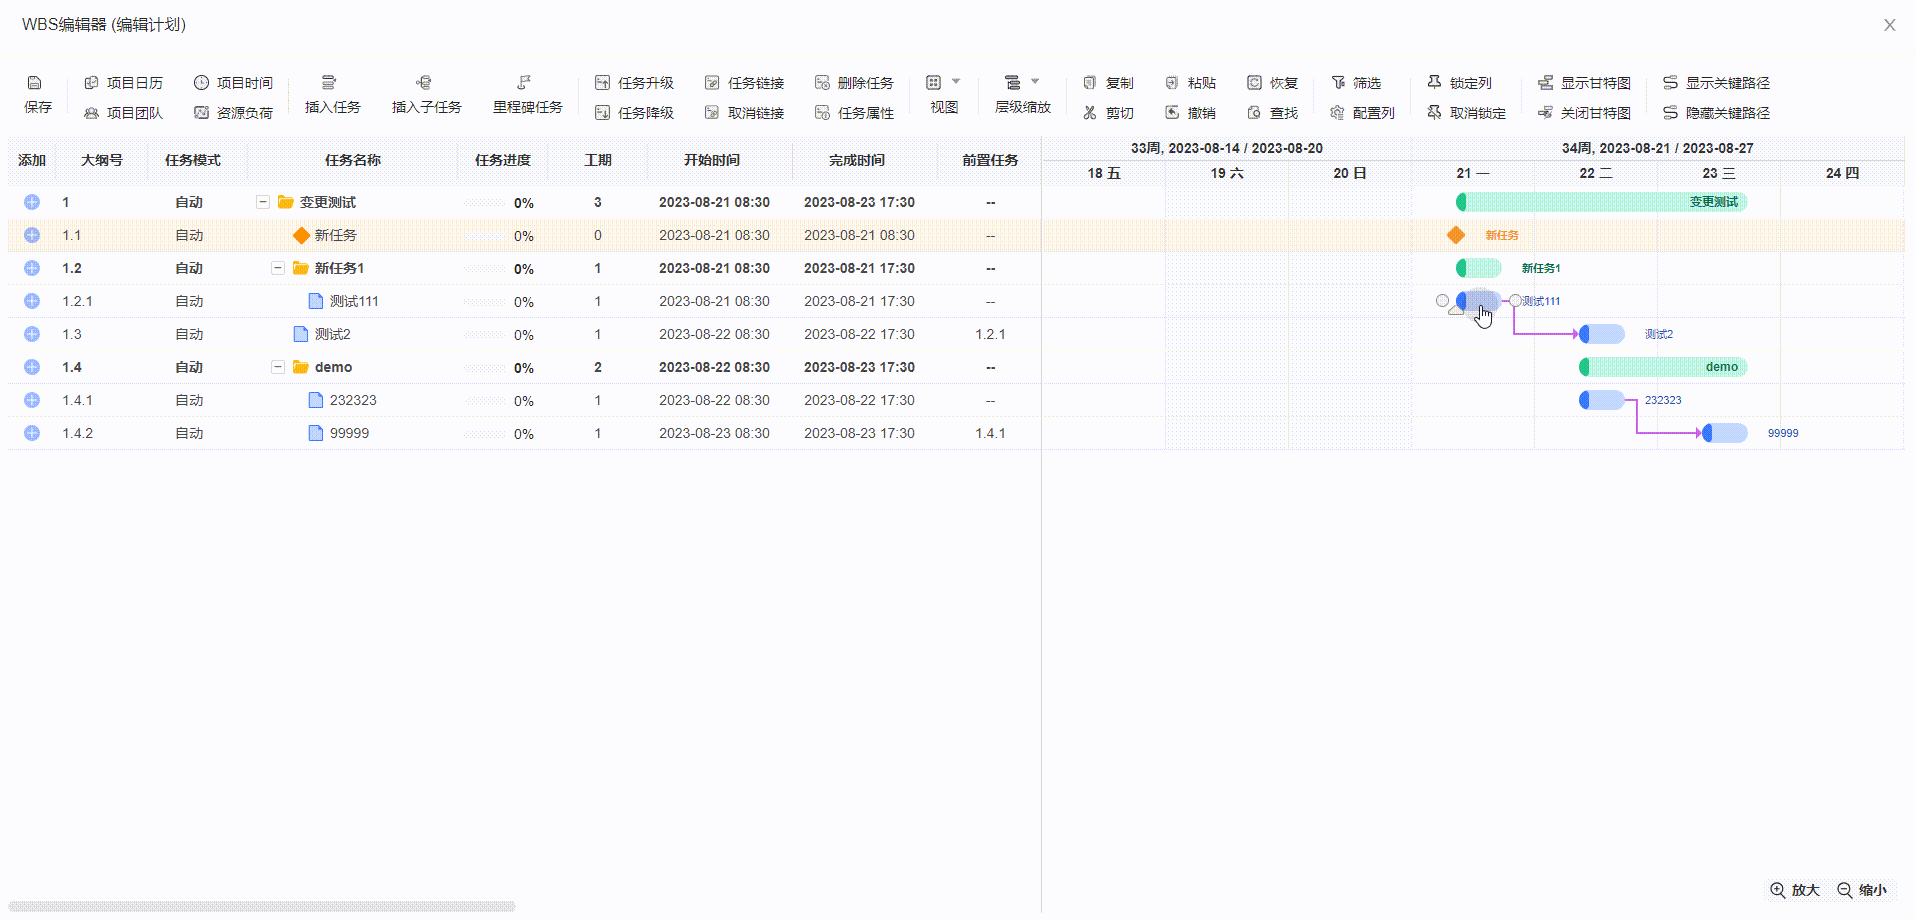Viewport: 1916px width, 920px height.
Task: Click the add icon in row 1.3
Action: click(32, 334)
